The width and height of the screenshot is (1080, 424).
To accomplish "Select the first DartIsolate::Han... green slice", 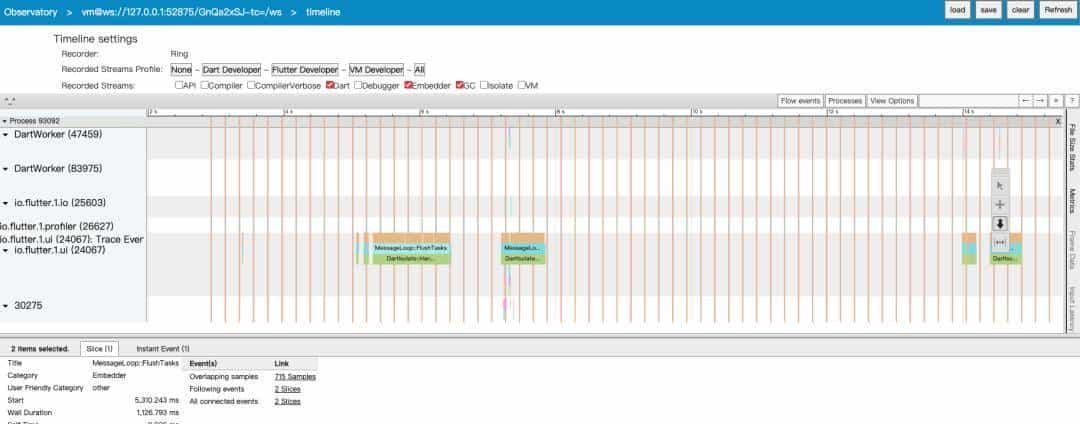I will click(x=411, y=259).
